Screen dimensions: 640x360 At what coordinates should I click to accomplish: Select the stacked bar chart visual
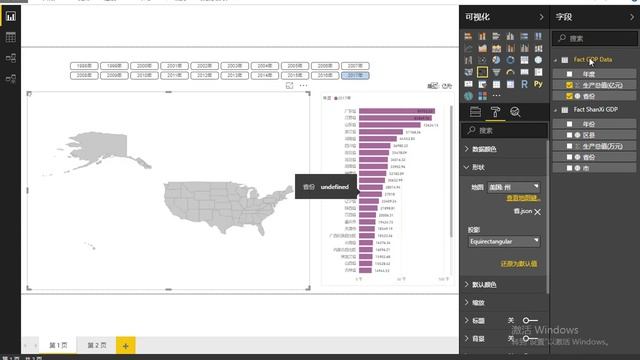(468, 36)
